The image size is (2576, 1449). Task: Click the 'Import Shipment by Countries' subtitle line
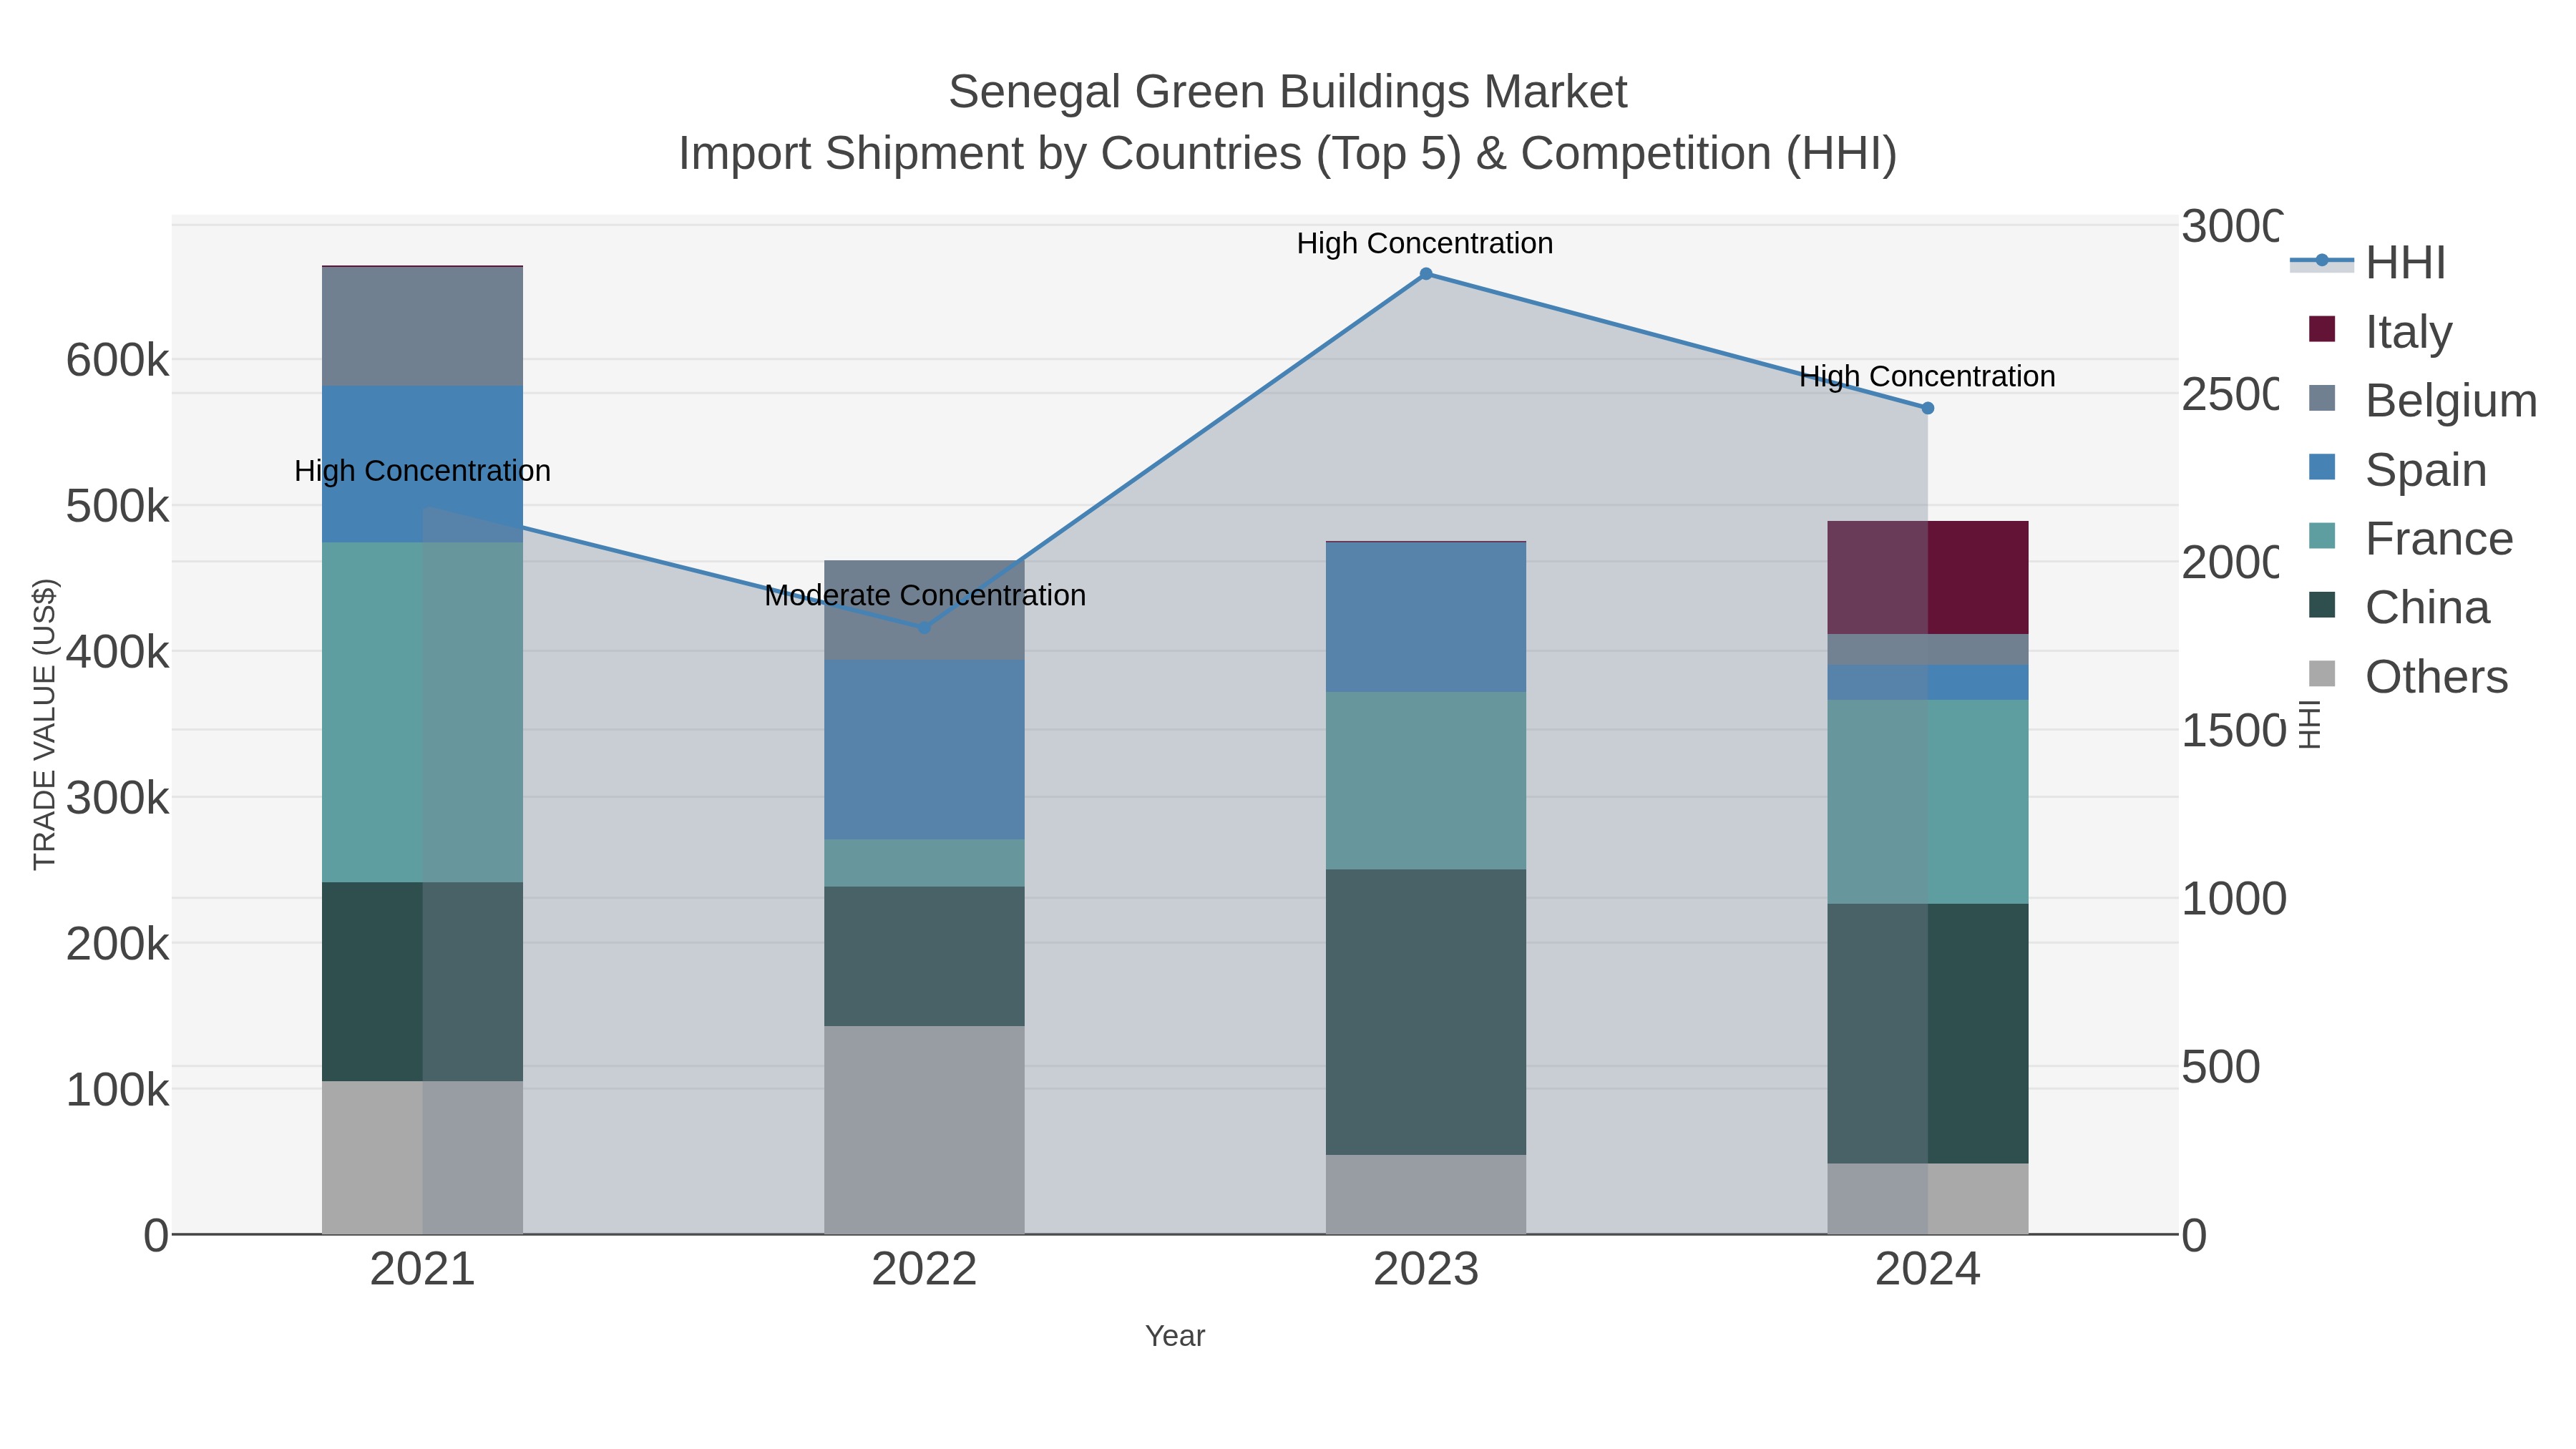pos(1288,154)
